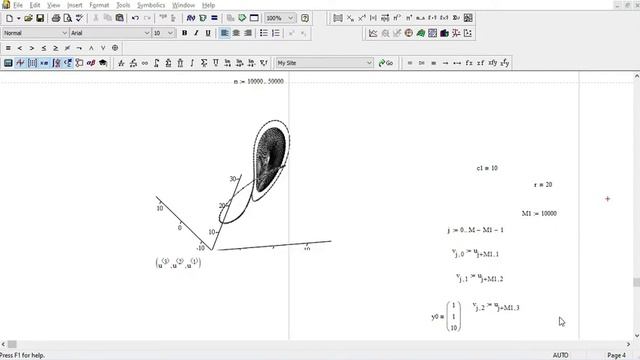Paste from clipboard
Image resolution: width=640 pixels, height=360 pixels.
(120, 18)
